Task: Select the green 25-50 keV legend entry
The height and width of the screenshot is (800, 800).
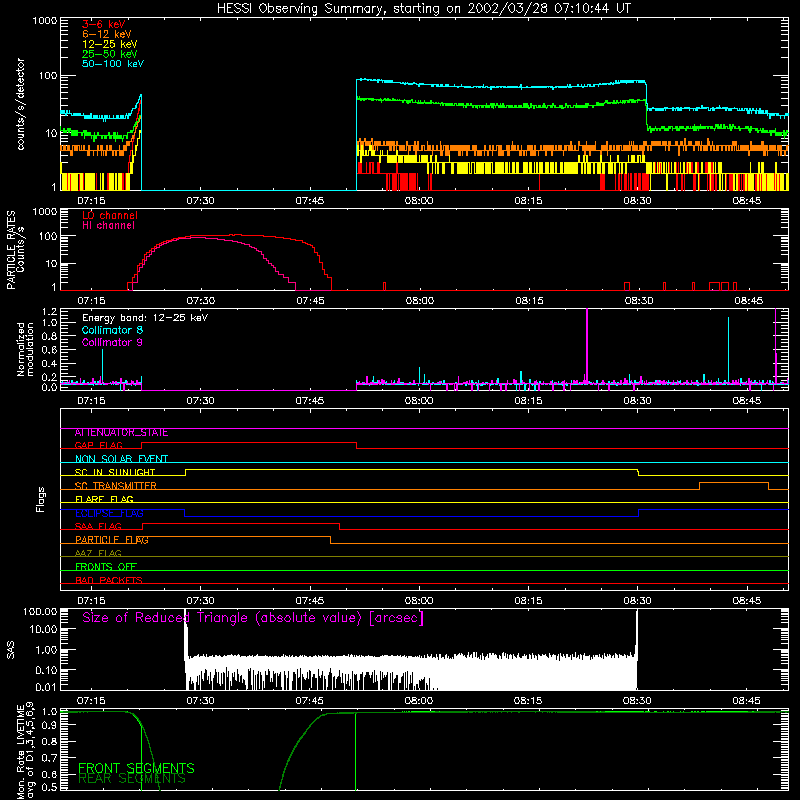Action: (x=110, y=54)
